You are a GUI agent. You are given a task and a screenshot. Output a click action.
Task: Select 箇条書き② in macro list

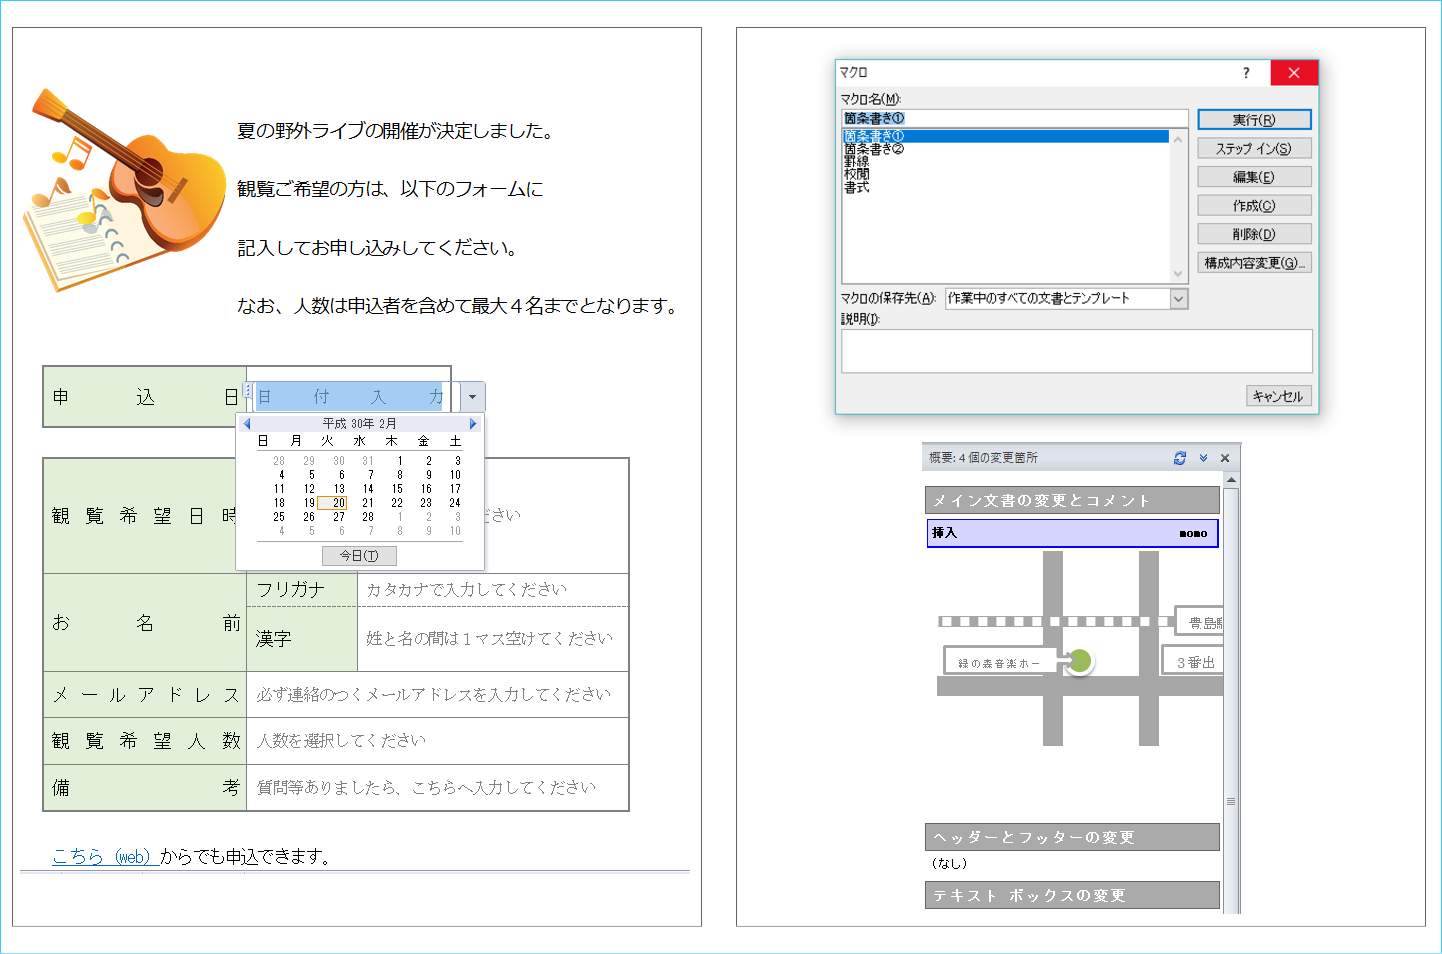873,149
